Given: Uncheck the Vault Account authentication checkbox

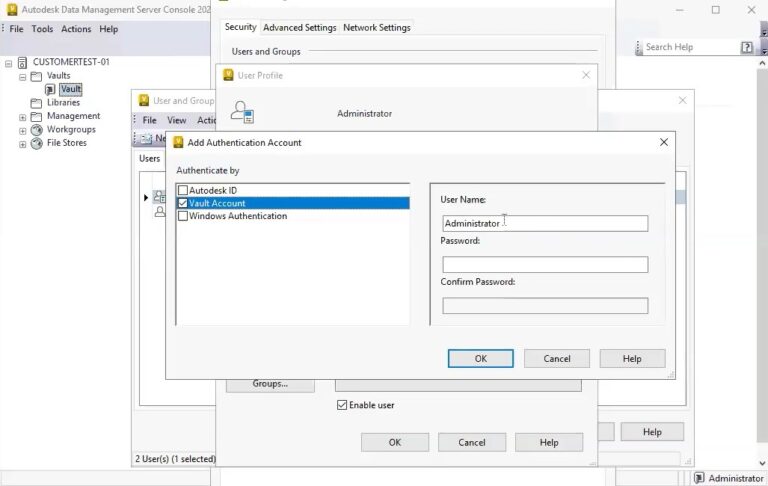Looking at the screenshot, I should click(x=183, y=203).
